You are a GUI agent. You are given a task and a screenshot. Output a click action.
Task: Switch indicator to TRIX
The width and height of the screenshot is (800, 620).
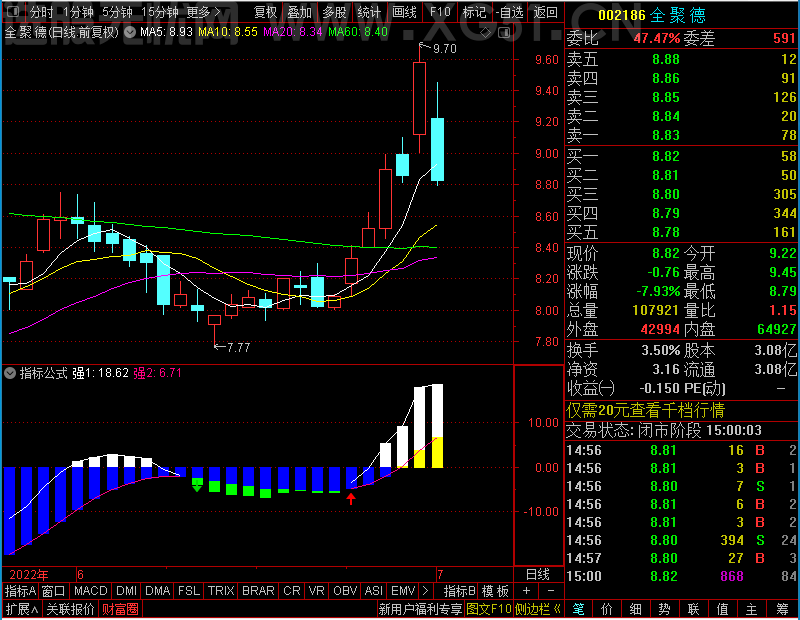point(221,591)
